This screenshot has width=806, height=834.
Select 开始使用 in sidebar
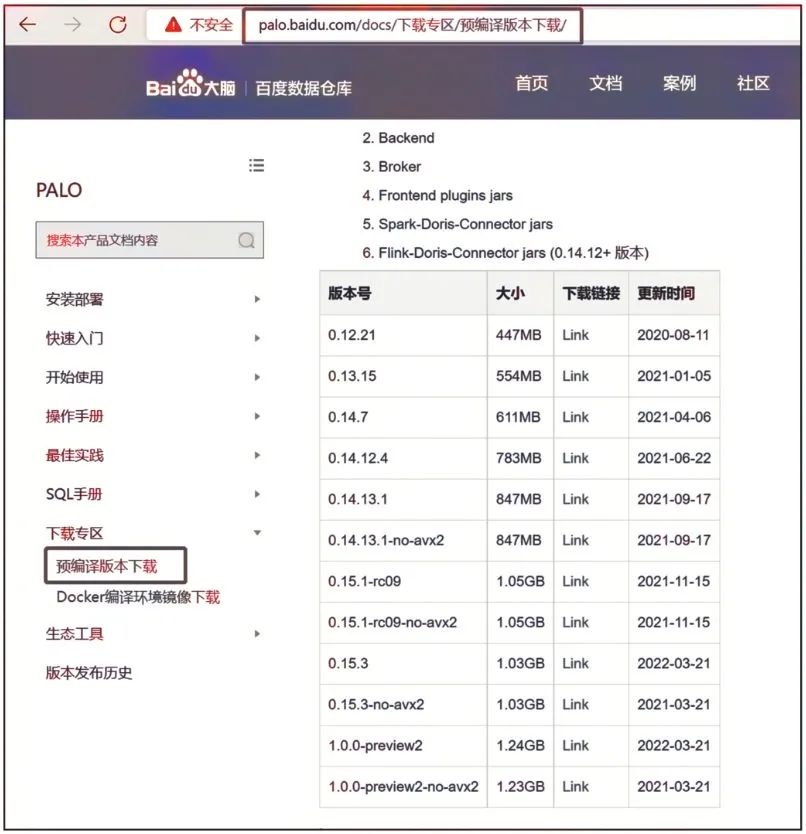click(x=74, y=378)
